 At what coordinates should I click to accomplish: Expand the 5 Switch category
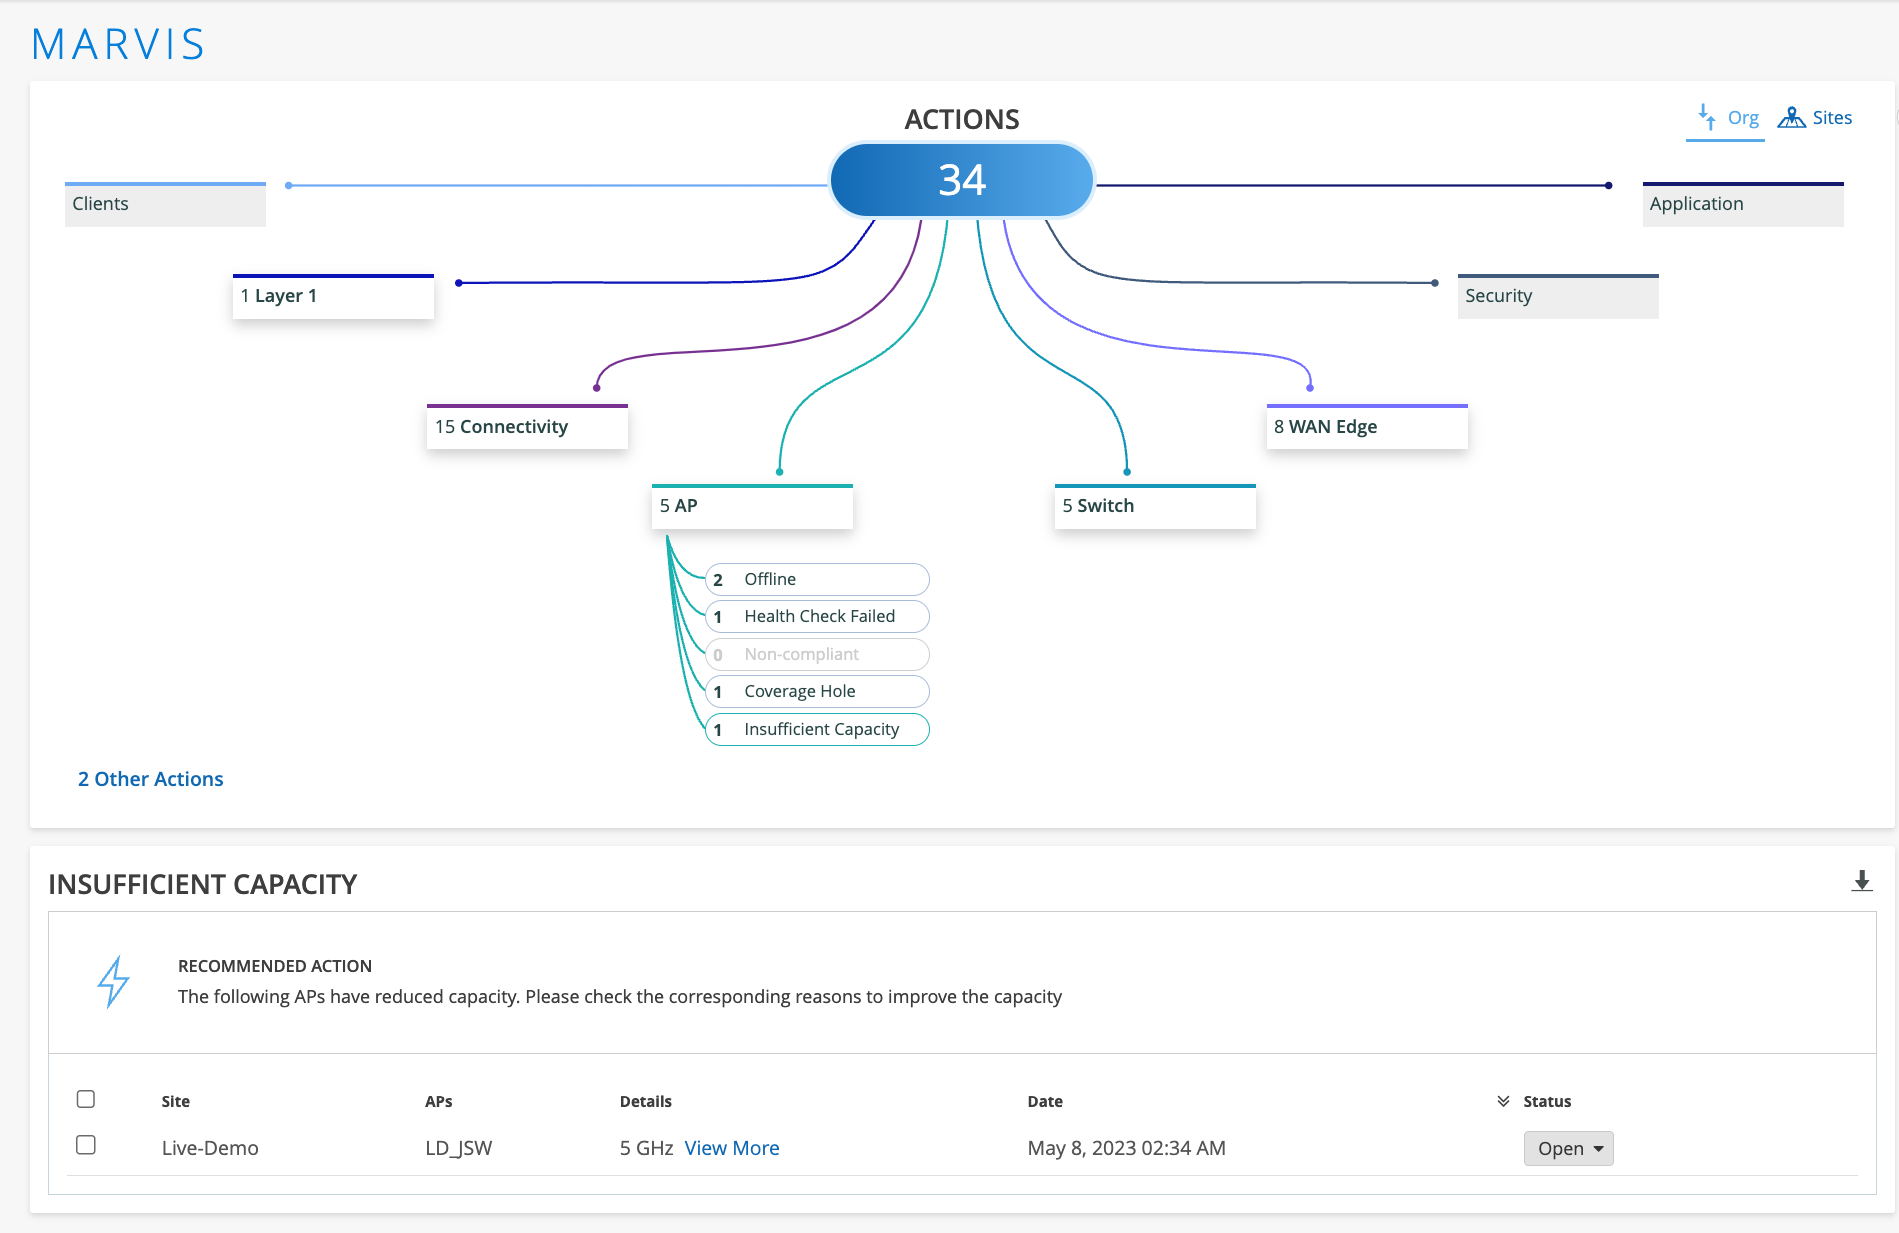tap(1154, 506)
